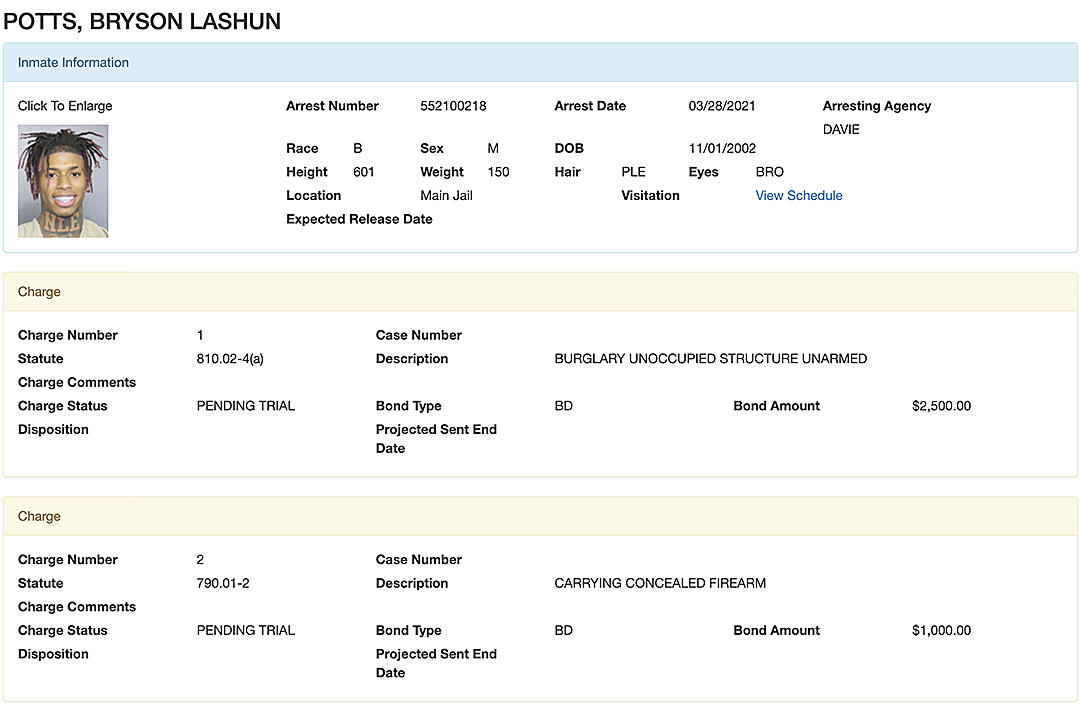Select the BURGLARY UNOCCUPIED STRUCTURE description
Screen dimensions: 1080x716
(x=710, y=358)
